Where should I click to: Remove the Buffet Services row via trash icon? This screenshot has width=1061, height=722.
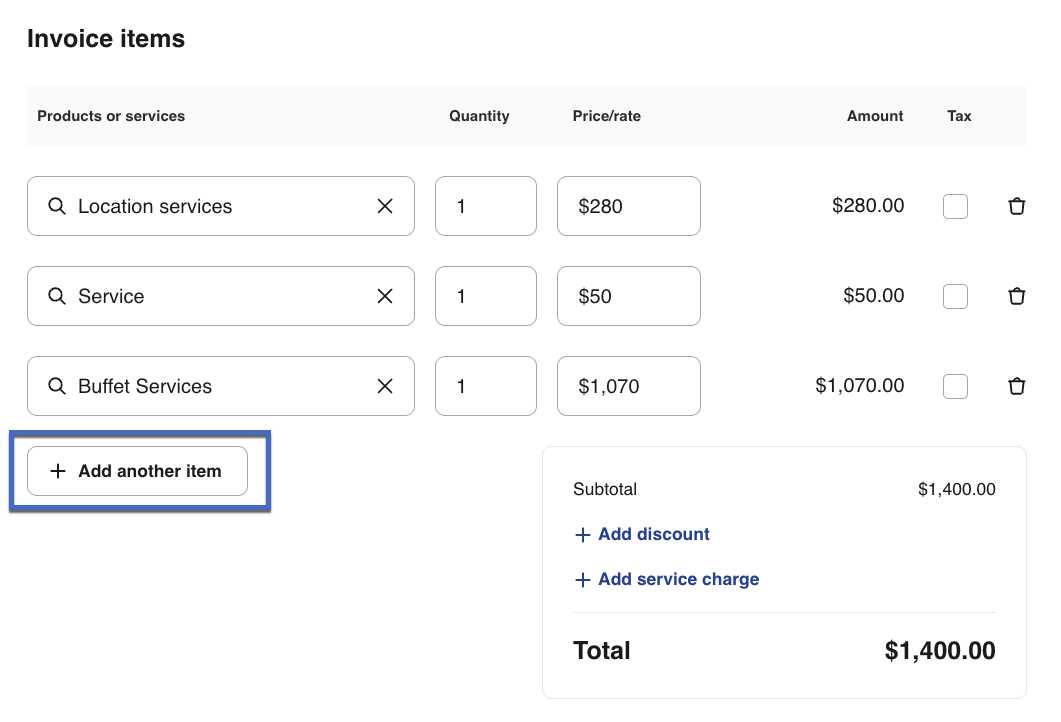(1016, 387)
